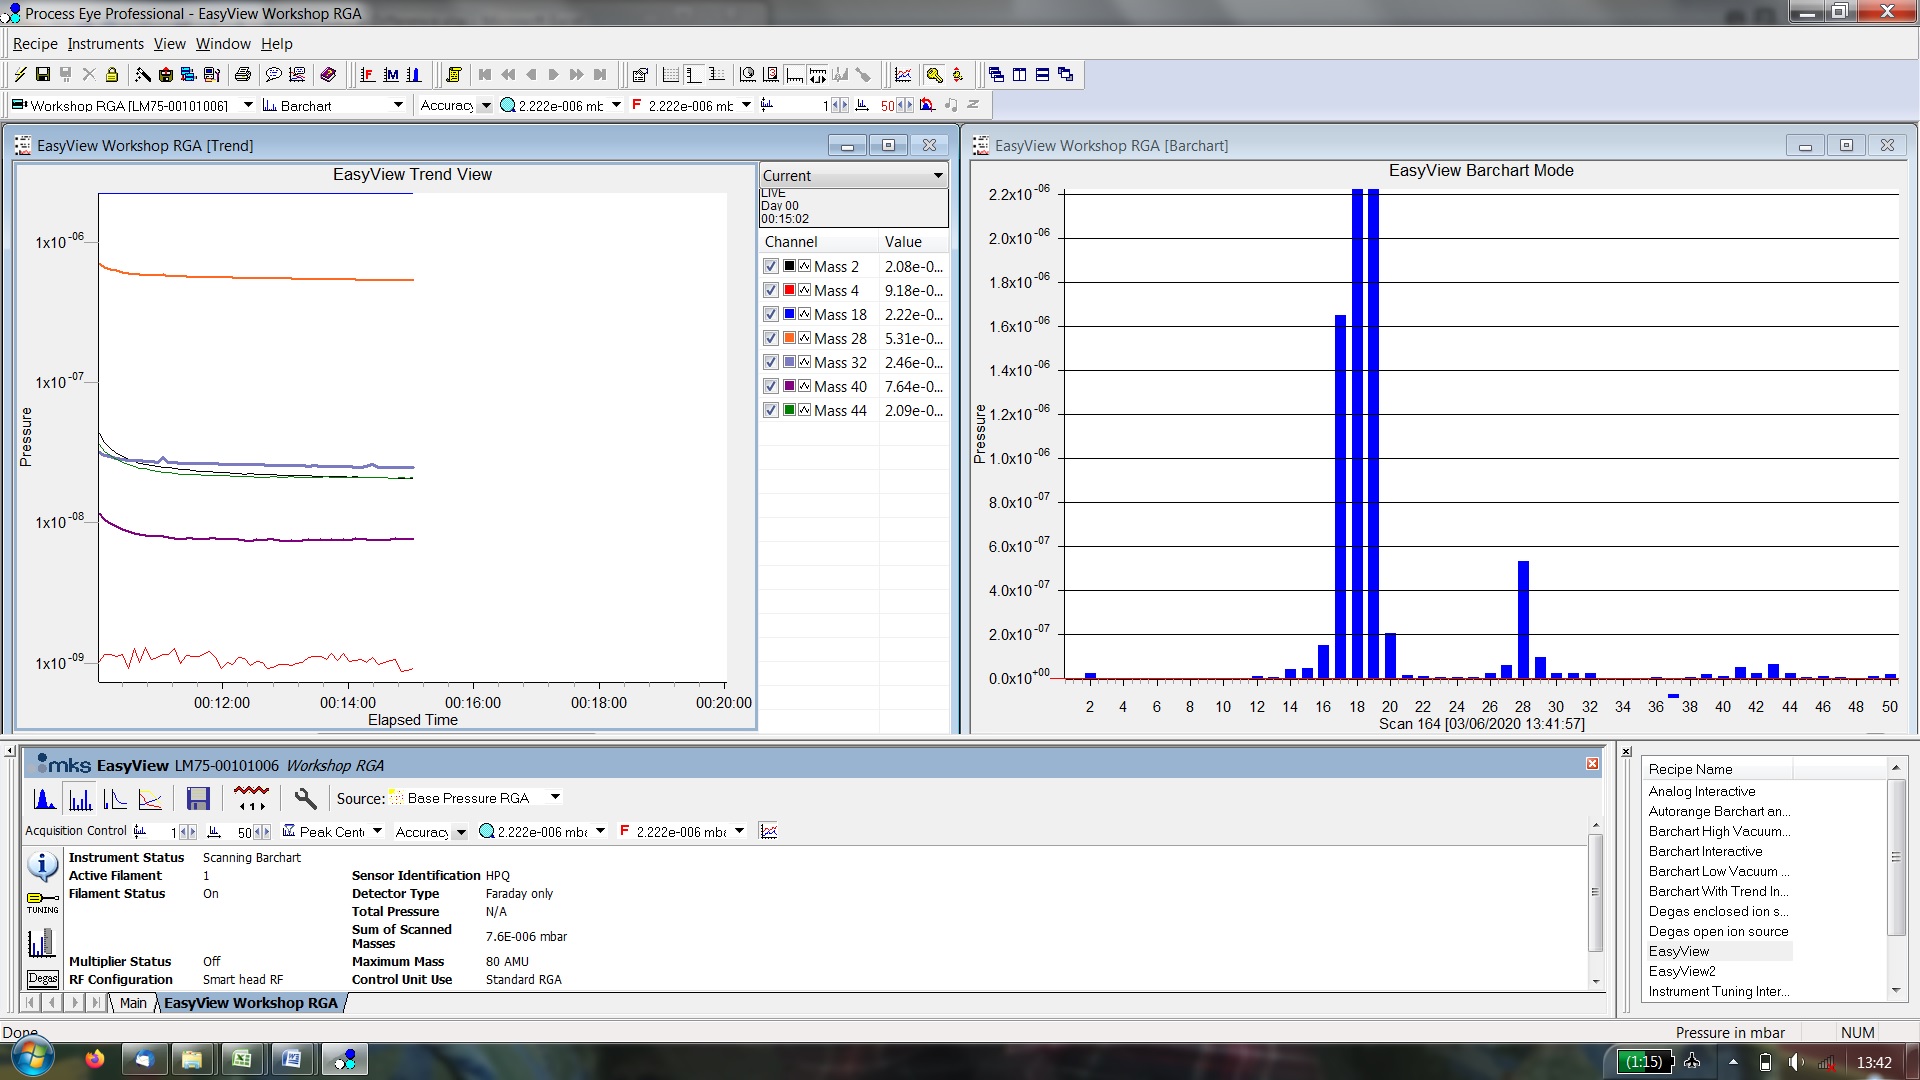Uncheck the Mass 18 channel checkbox
This screenshot has width=1920, height=1080.
(770, 315)
